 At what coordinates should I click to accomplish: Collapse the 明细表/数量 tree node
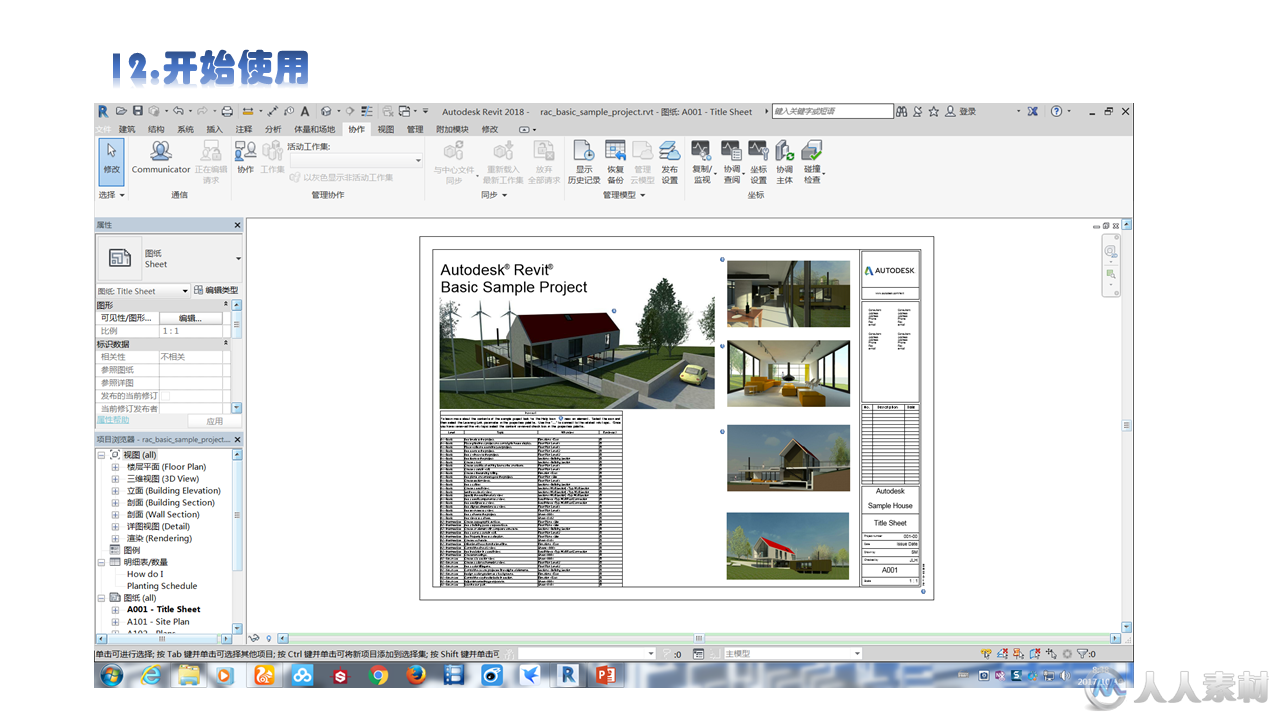[x=102, y=562]
